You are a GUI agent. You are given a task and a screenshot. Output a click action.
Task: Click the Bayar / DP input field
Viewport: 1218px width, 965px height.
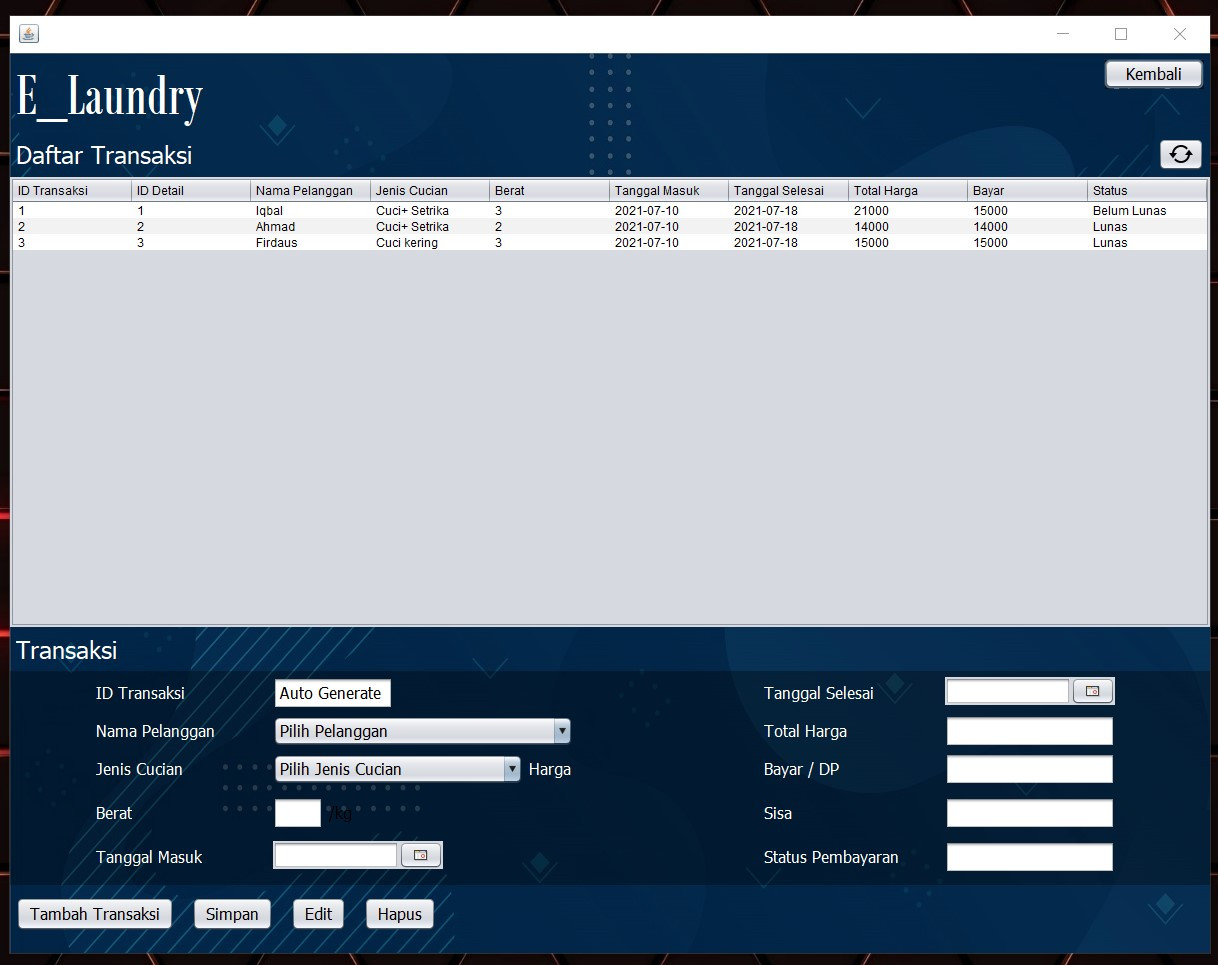(x=1029, y=769)
